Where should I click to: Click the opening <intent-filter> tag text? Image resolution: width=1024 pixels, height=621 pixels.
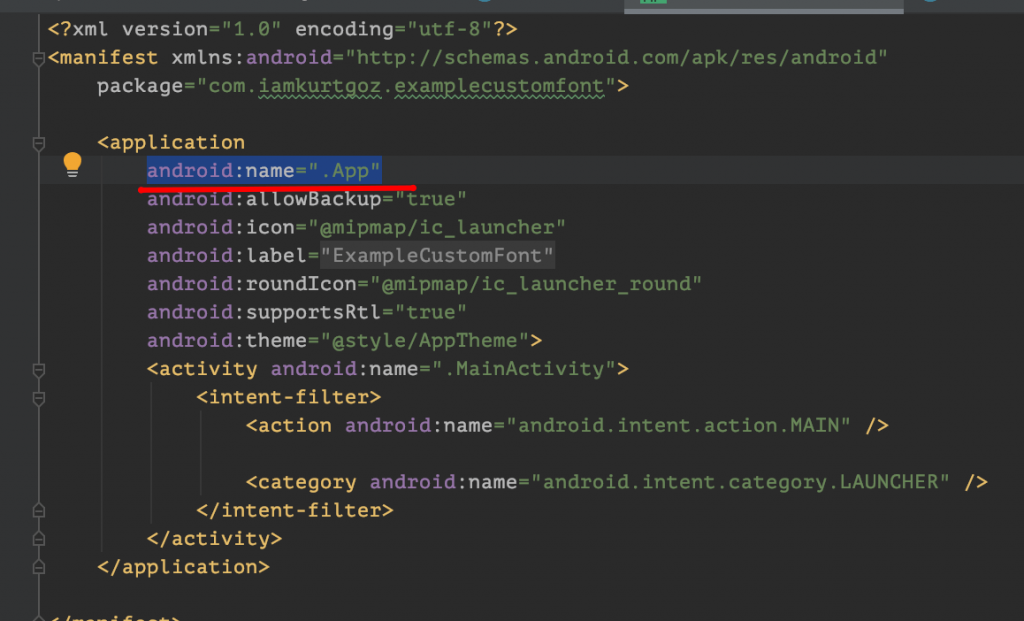(289, 397)
